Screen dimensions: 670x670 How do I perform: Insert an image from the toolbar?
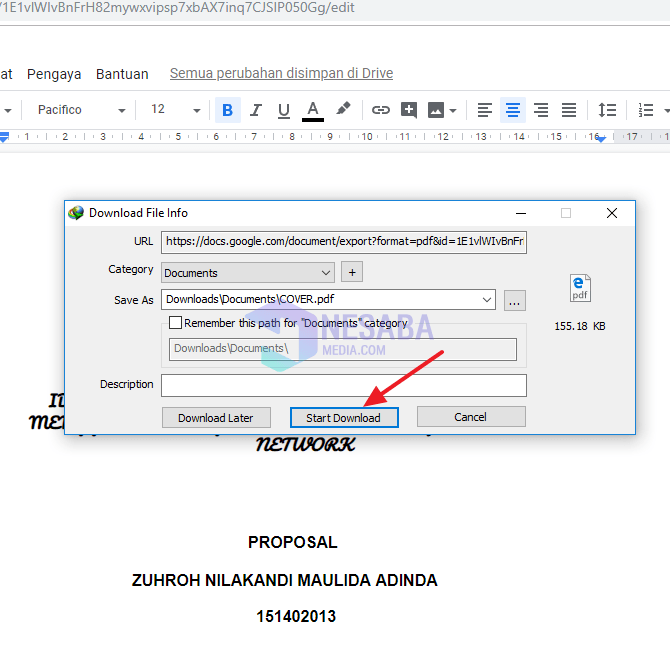(436, 110)
